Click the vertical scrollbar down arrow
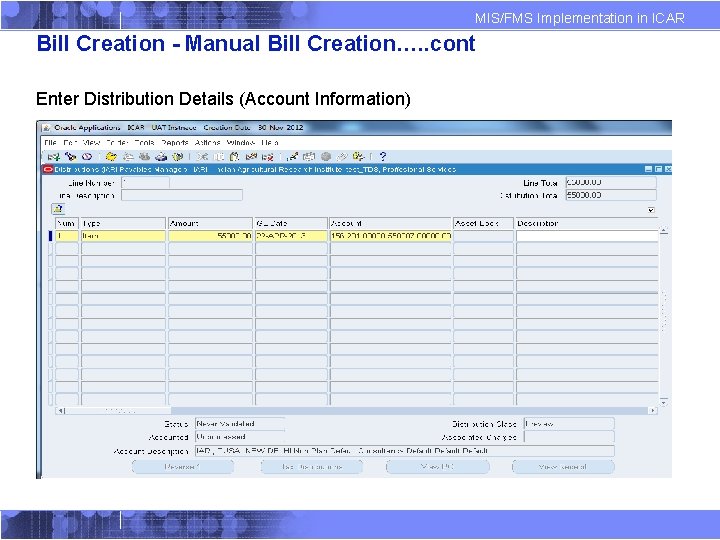This screenshot has height=540, width=720. tap(664, 402)
